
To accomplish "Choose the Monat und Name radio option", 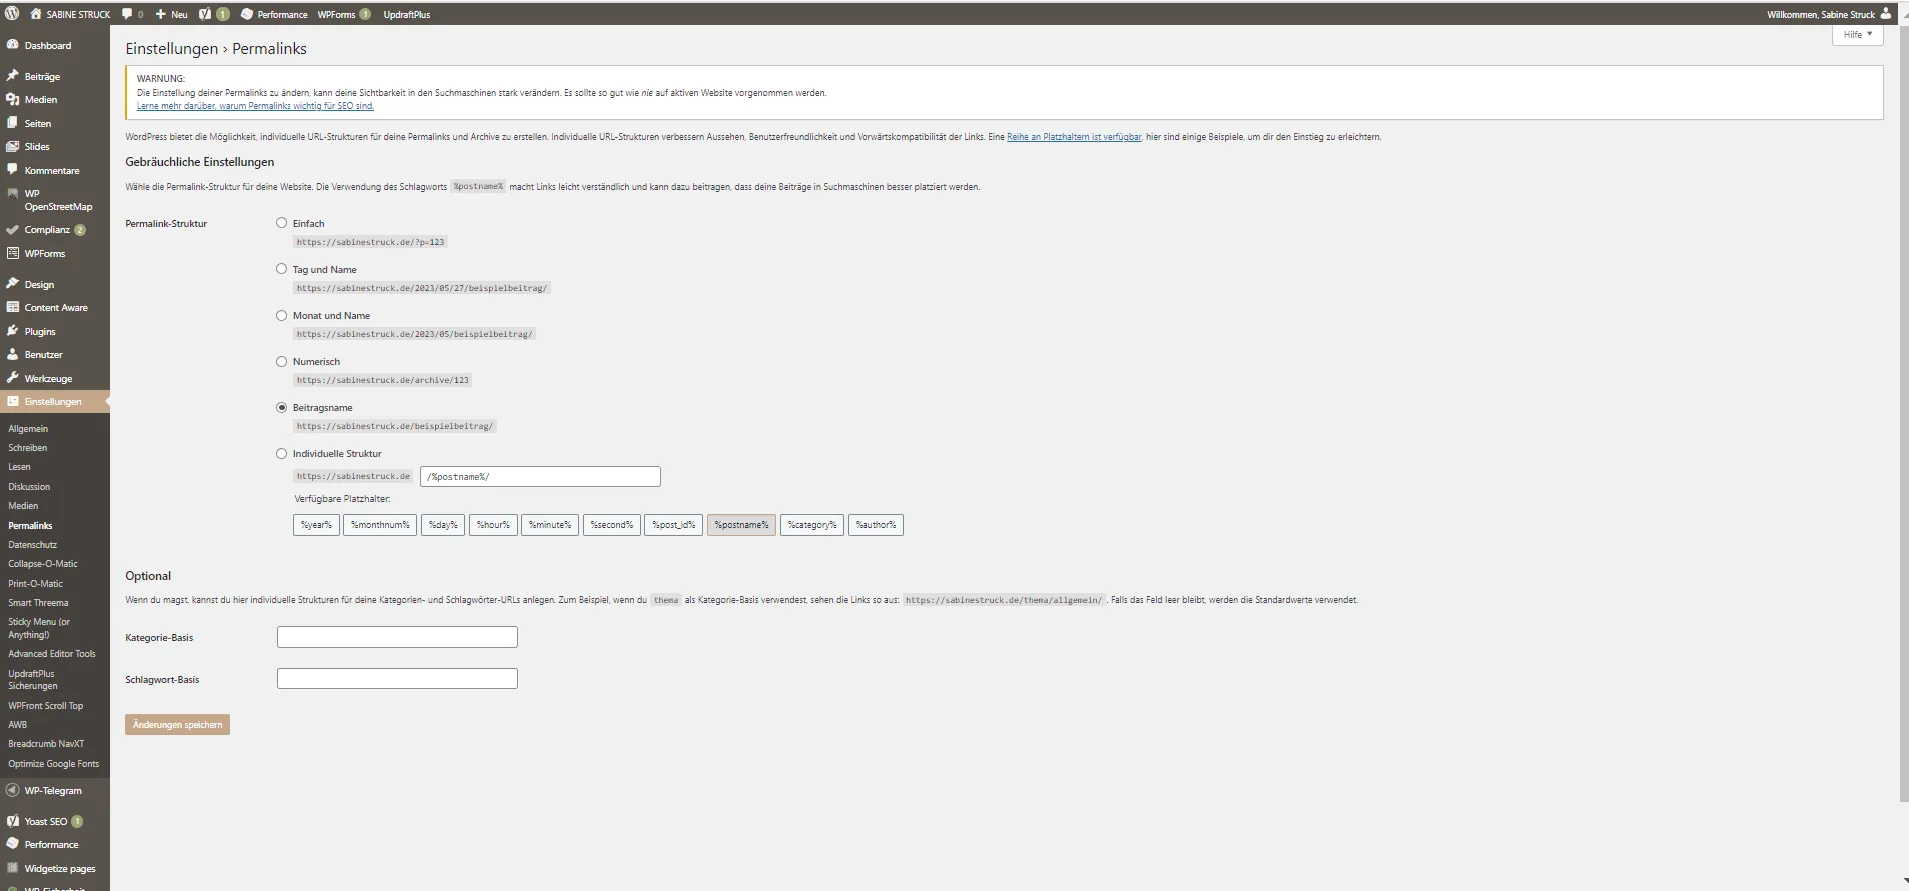I will coord(281,315).
